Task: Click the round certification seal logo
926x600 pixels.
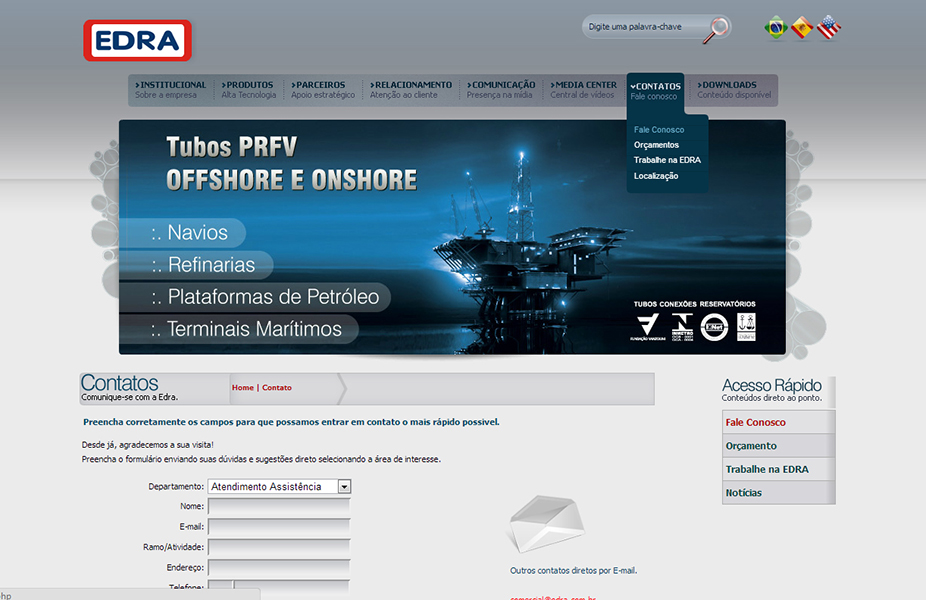Action: (714, 327)
